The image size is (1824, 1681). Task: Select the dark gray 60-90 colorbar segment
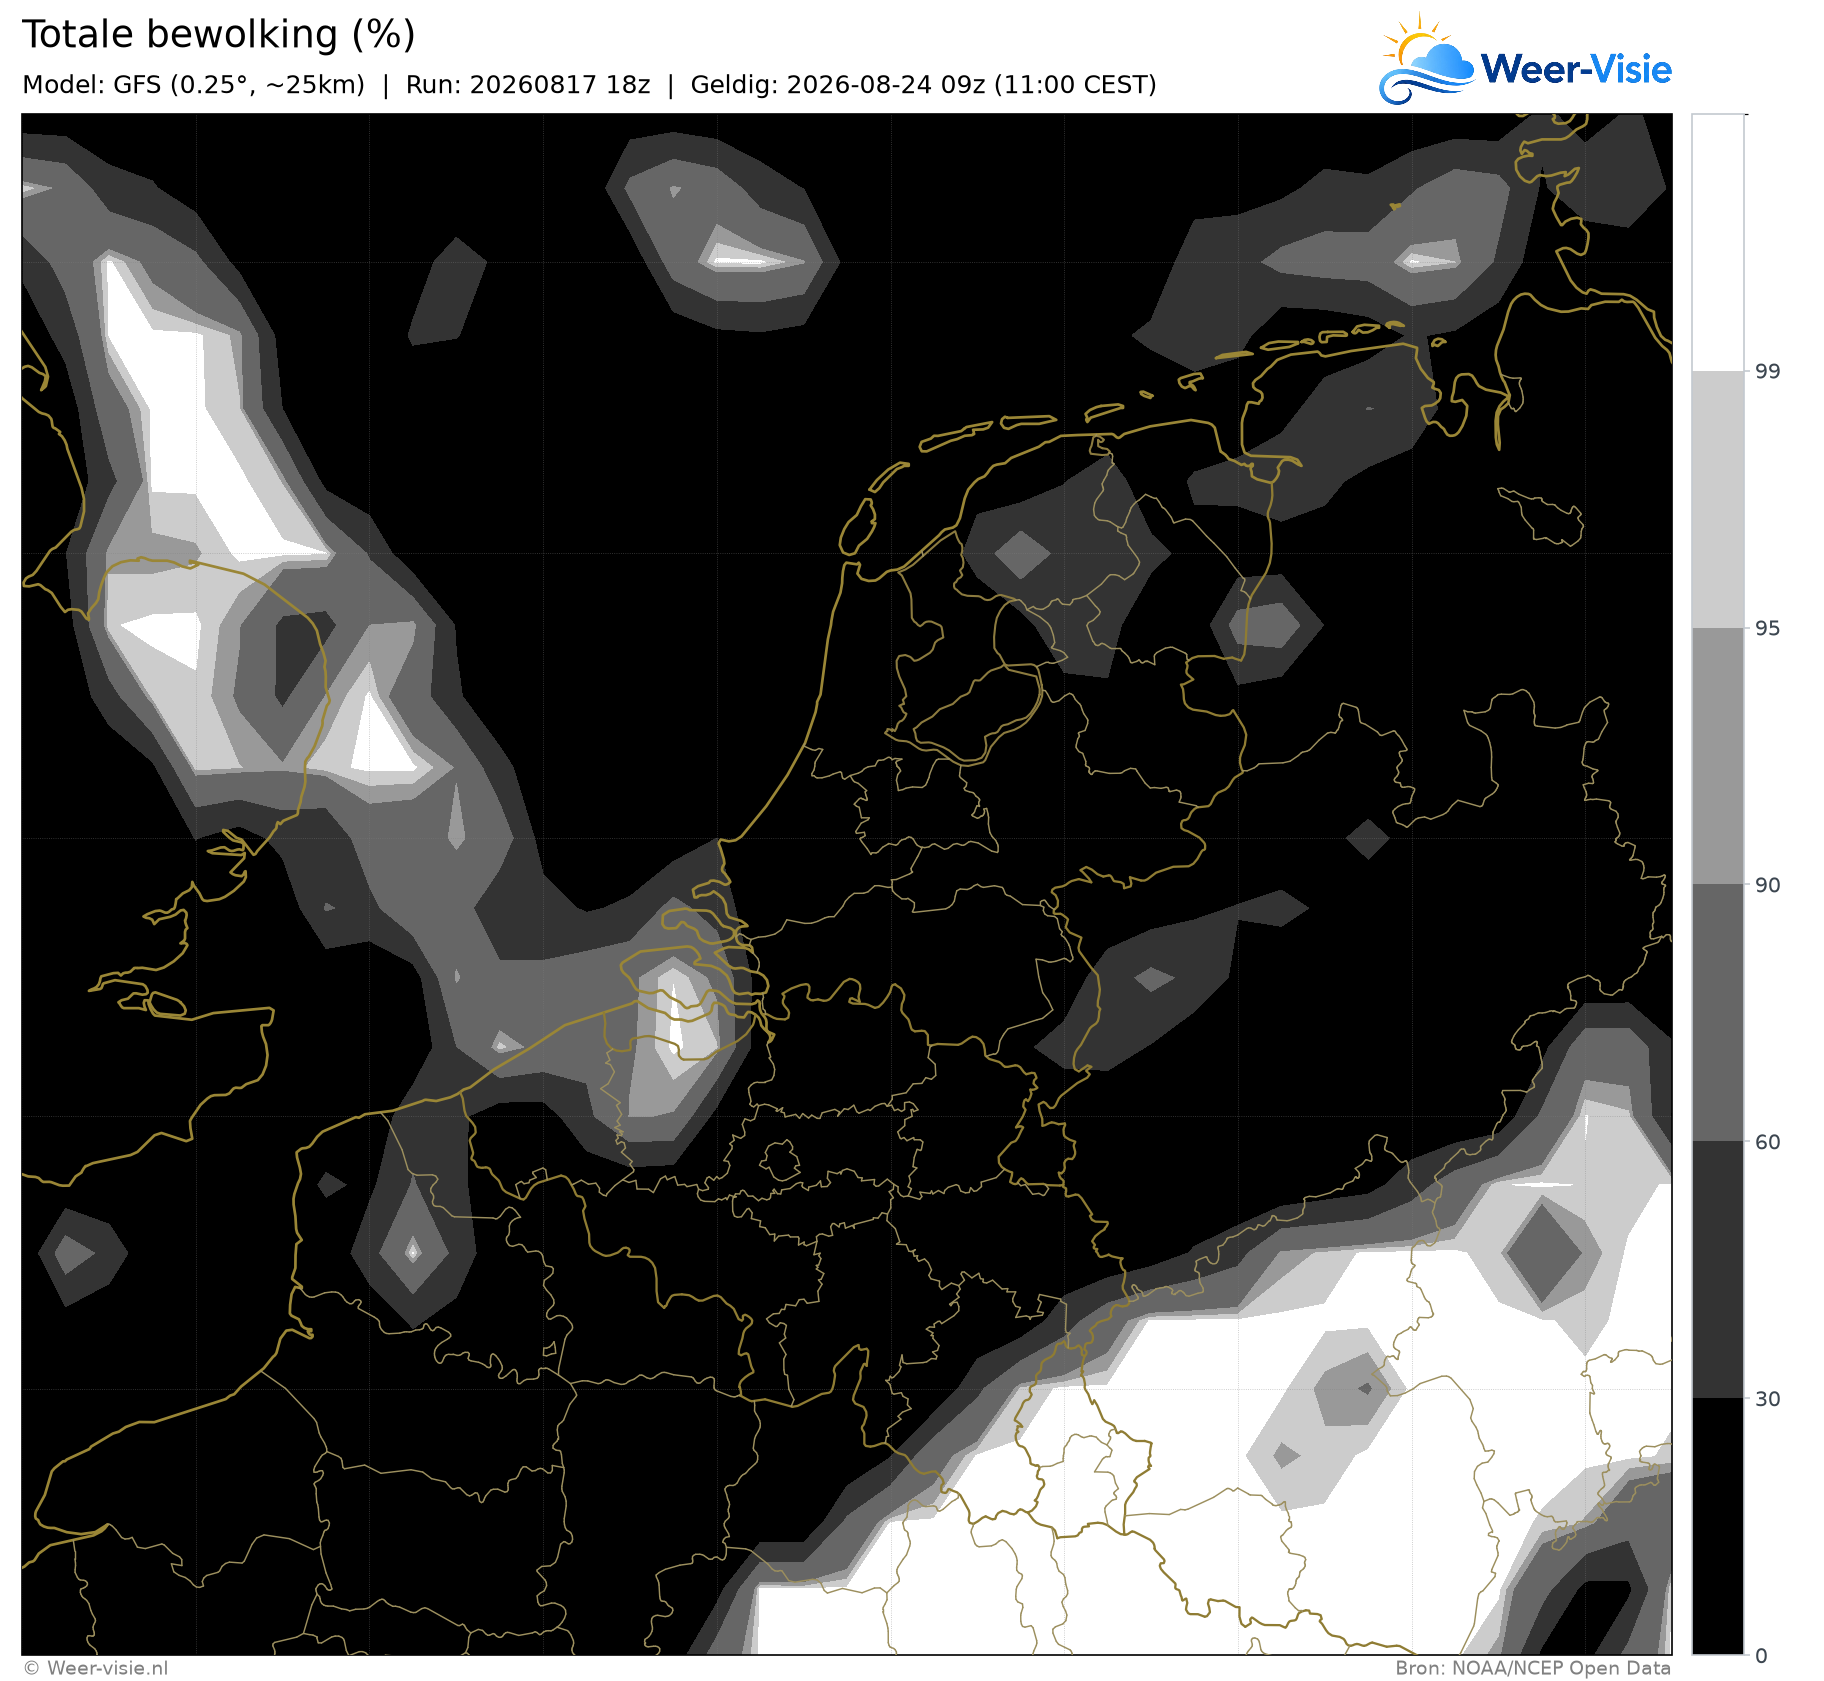click(x=1718, y=1013)
